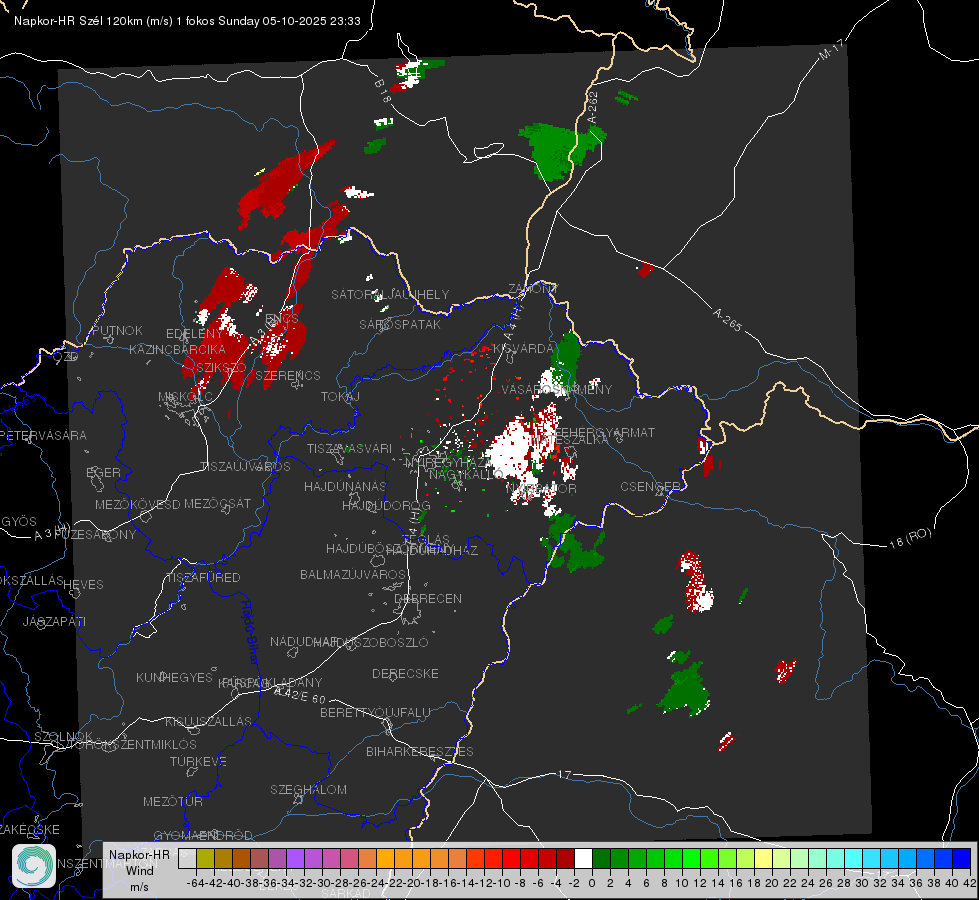Screen dimensions: 979x900
Task: Select the MEZŐKÖVESD label
Action: [x=138, y=503]
